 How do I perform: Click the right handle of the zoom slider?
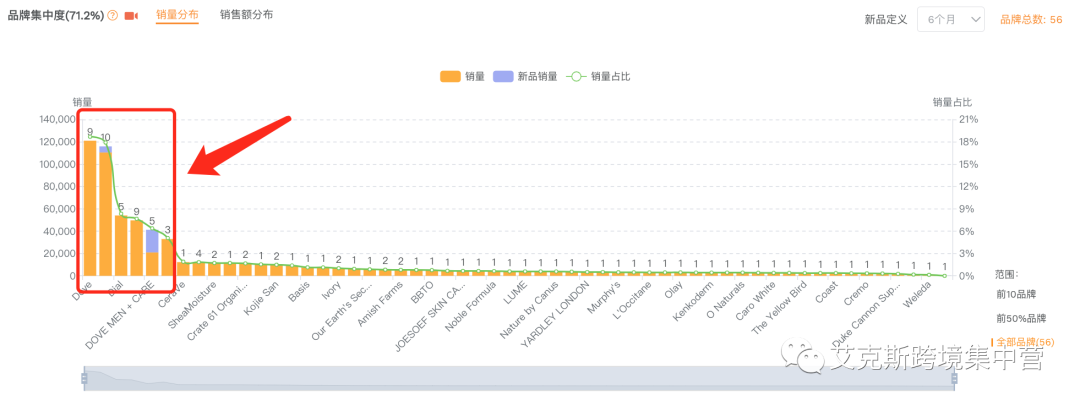[x=954, y=378]
